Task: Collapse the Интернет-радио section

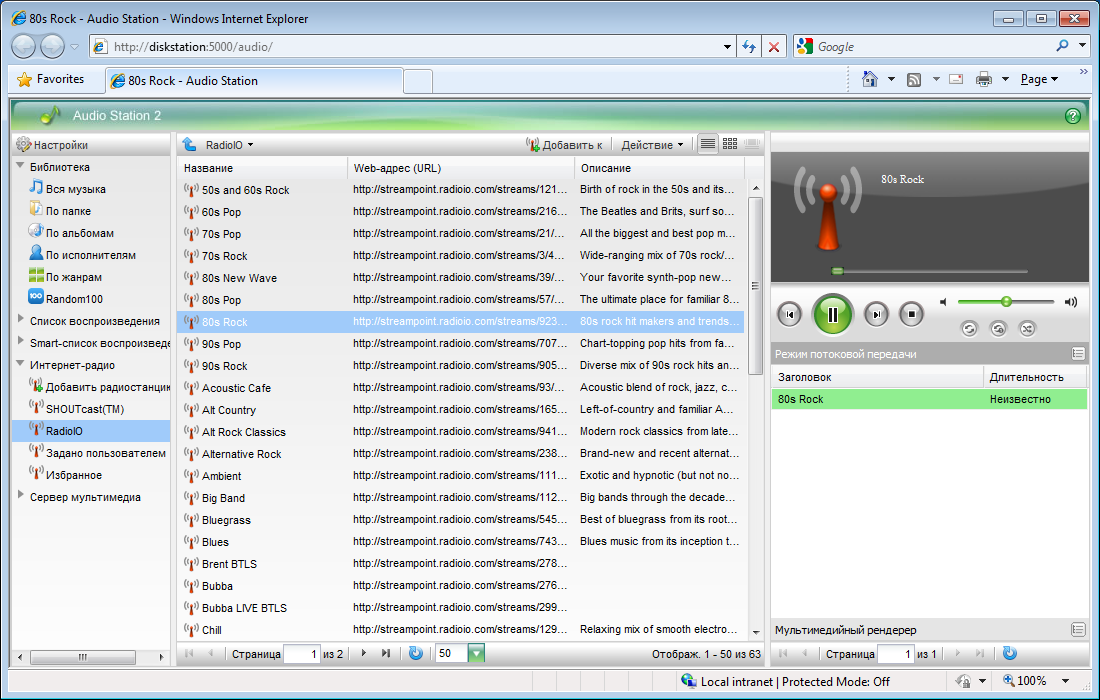Action: (20, 363)
